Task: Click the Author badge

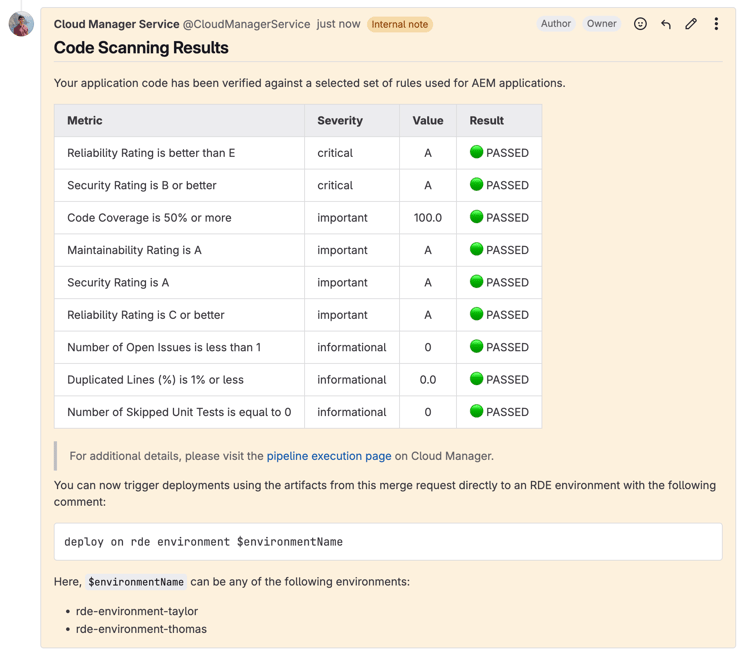Action: [x=556, y=24]
